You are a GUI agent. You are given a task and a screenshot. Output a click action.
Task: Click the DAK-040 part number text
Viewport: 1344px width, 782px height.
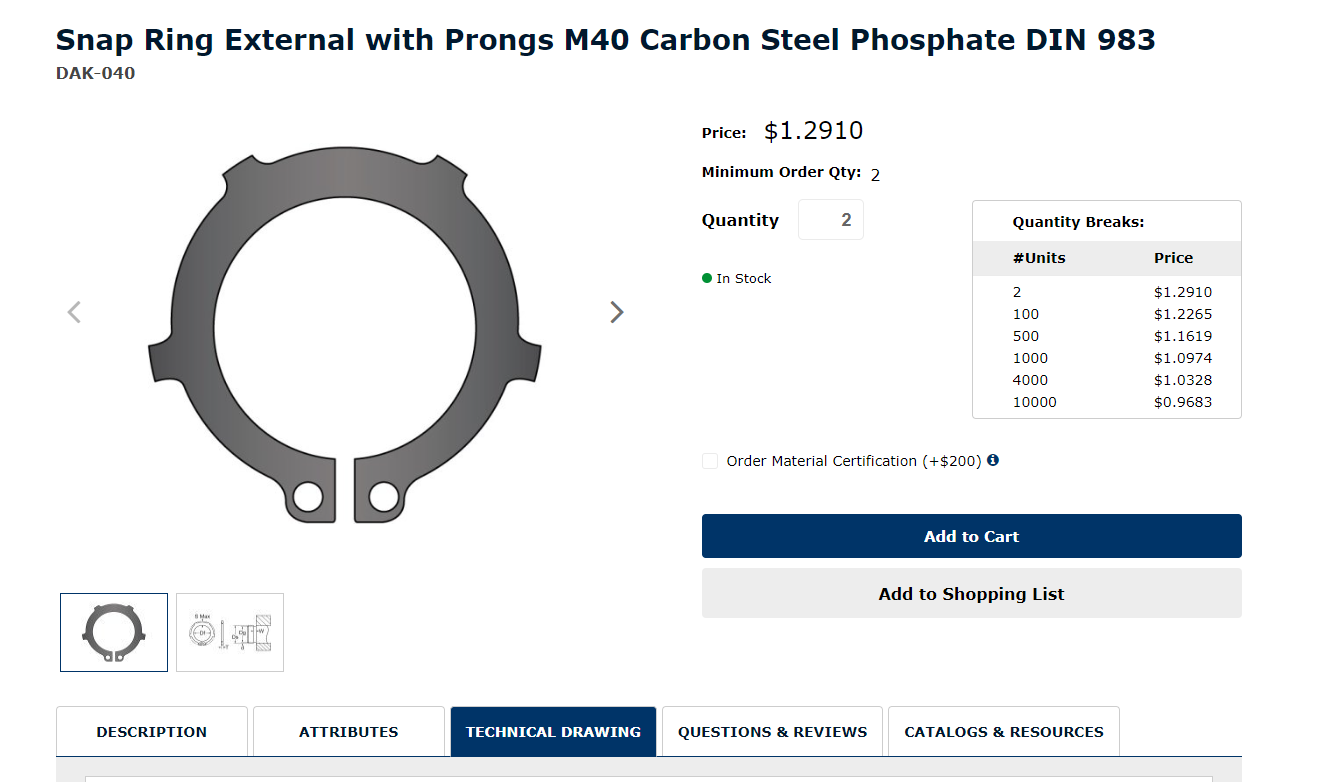click(x=96, y=73)
